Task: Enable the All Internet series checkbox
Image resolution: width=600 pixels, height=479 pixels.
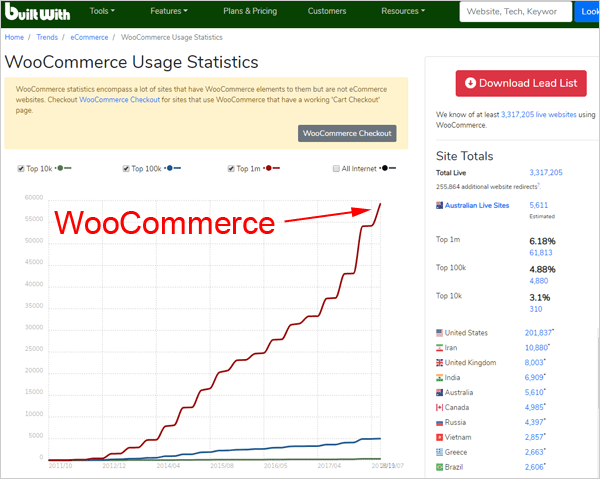Action: click(x=336, y=169)
